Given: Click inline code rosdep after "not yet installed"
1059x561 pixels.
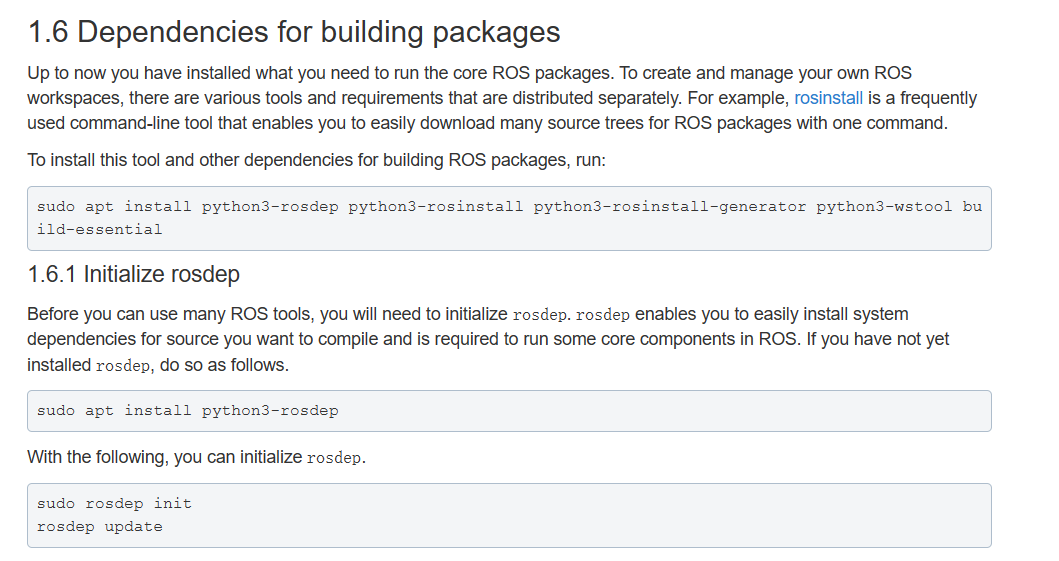Looking at the screenshot, I should click(x=124, y=366).
